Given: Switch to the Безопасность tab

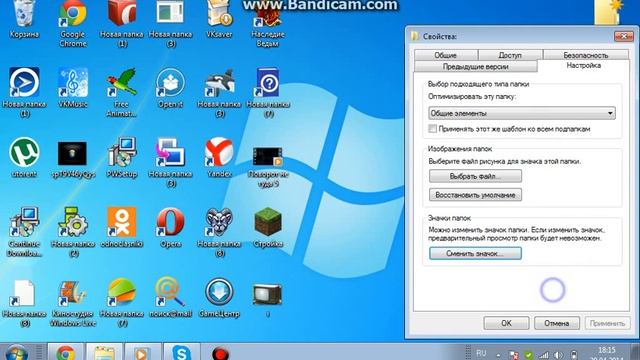Looking at the screenshot, I should 586,55.
